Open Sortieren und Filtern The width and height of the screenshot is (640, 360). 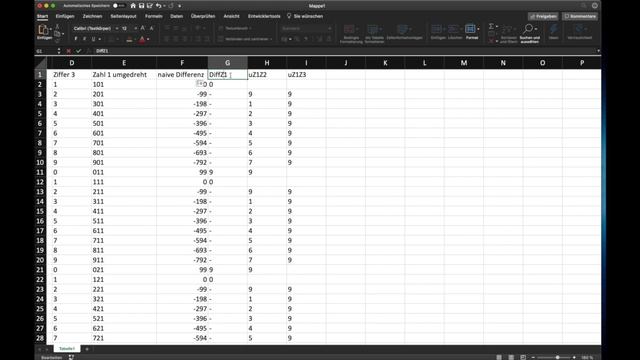(509, 33)
